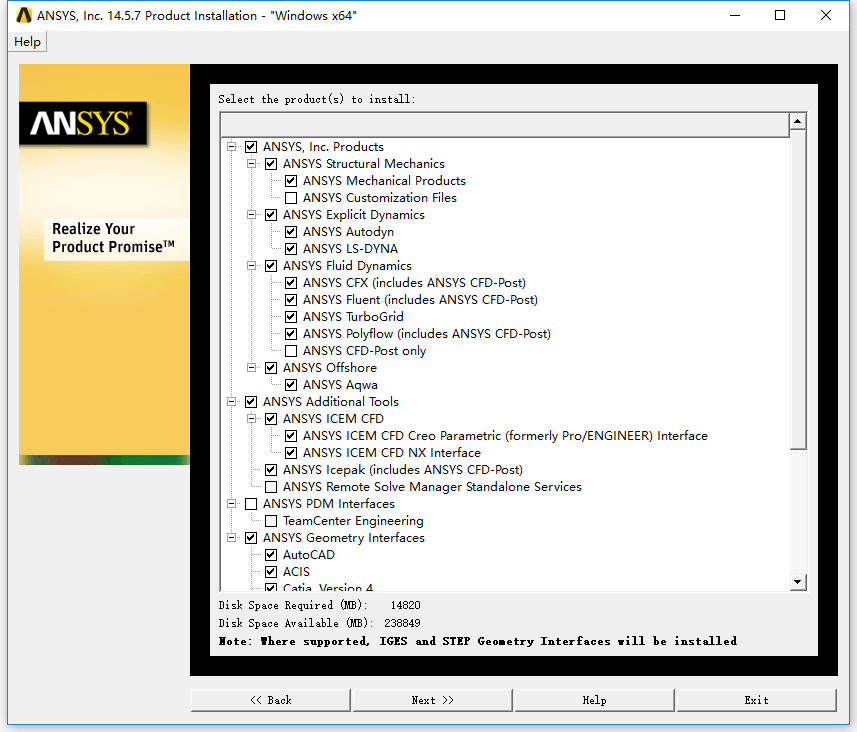Collapse ANSYS Structural Mechanics node
The image size is (857, 732).
[x=251, y=163]
